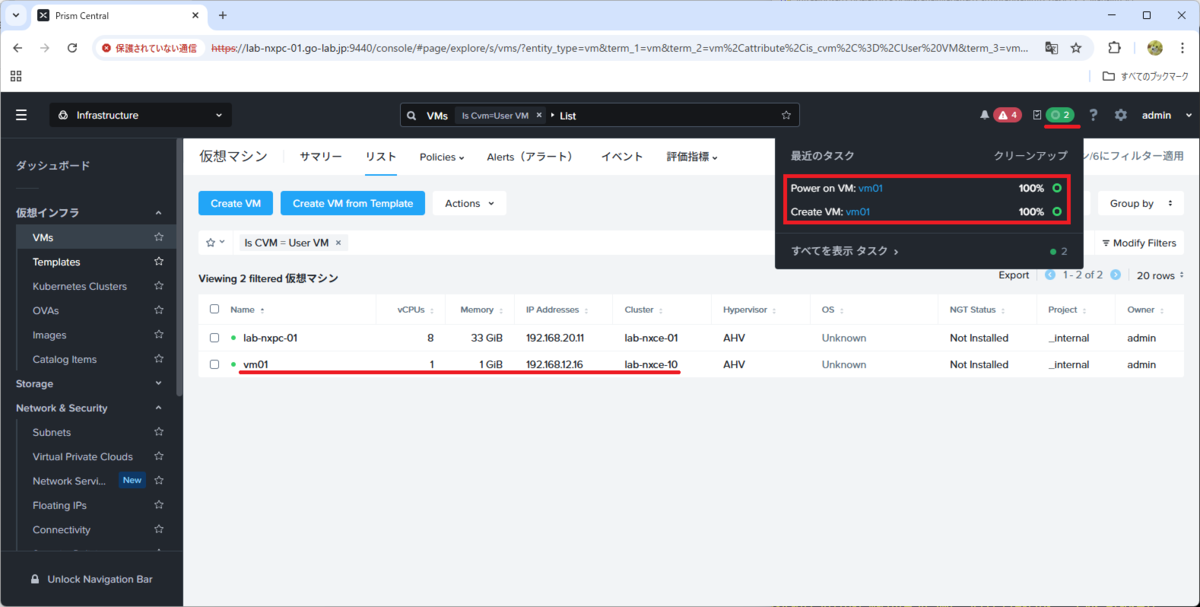Favorite Templates in the sidebar
Image resolution: width=1200 pixels, height=607 pixels.
point(158,262)
